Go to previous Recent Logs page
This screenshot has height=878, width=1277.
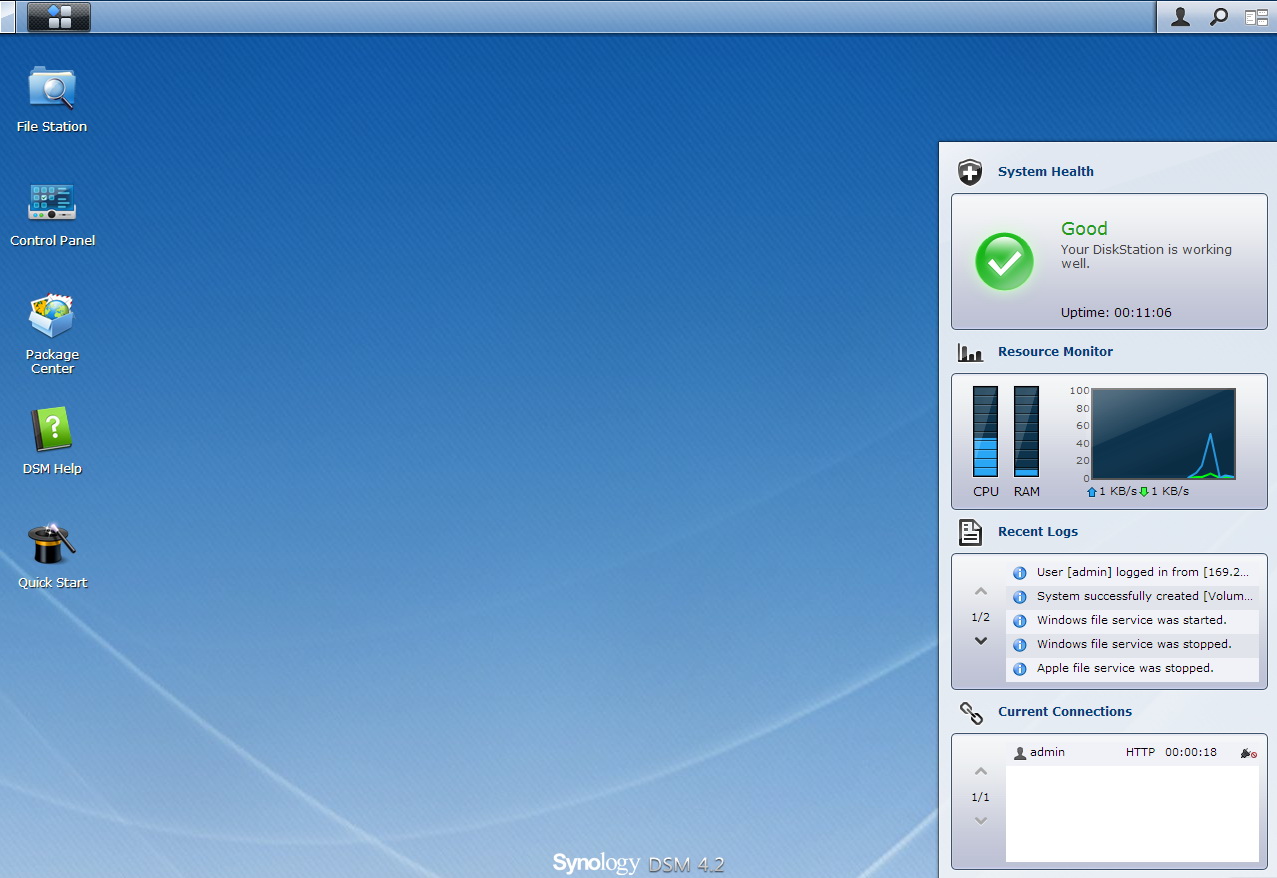pos(981,592)
